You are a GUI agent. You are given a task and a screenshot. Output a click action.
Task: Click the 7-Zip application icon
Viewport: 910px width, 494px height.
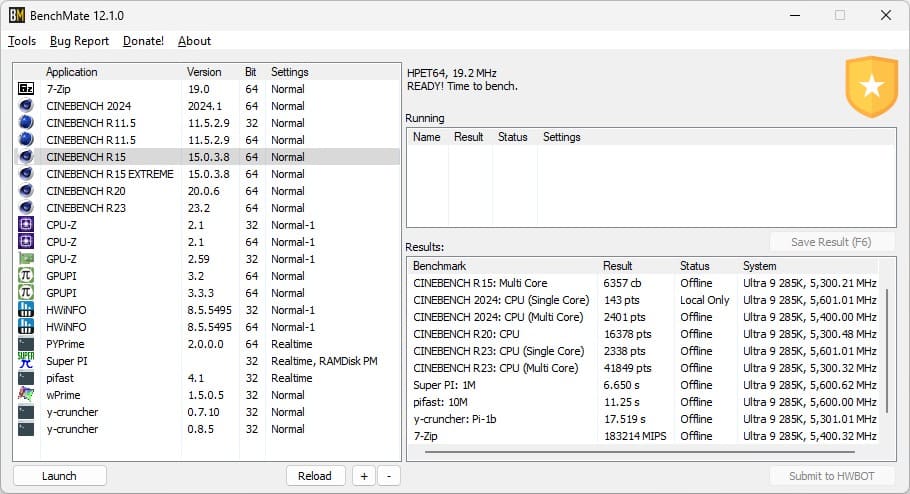click(26, 89)
